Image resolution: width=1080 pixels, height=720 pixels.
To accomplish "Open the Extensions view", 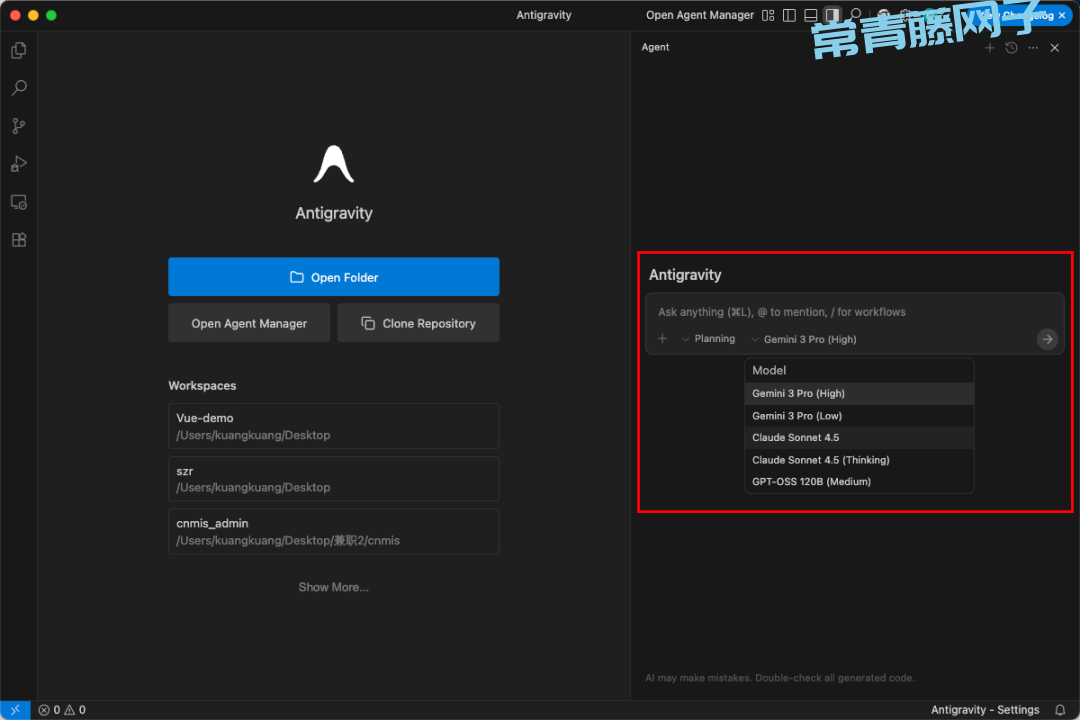I will point(18,240).
